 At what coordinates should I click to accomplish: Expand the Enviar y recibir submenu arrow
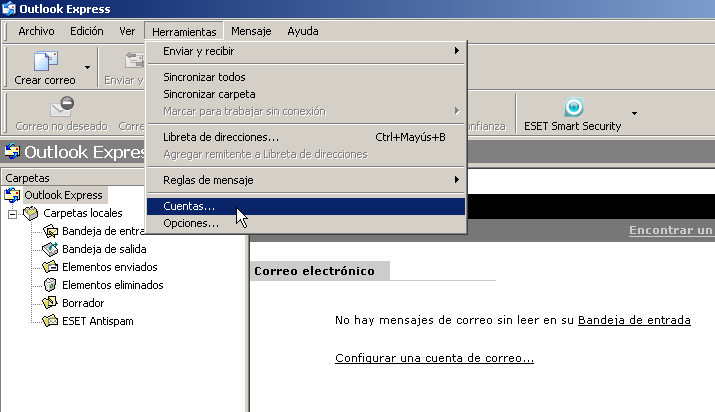click(456, 51)
